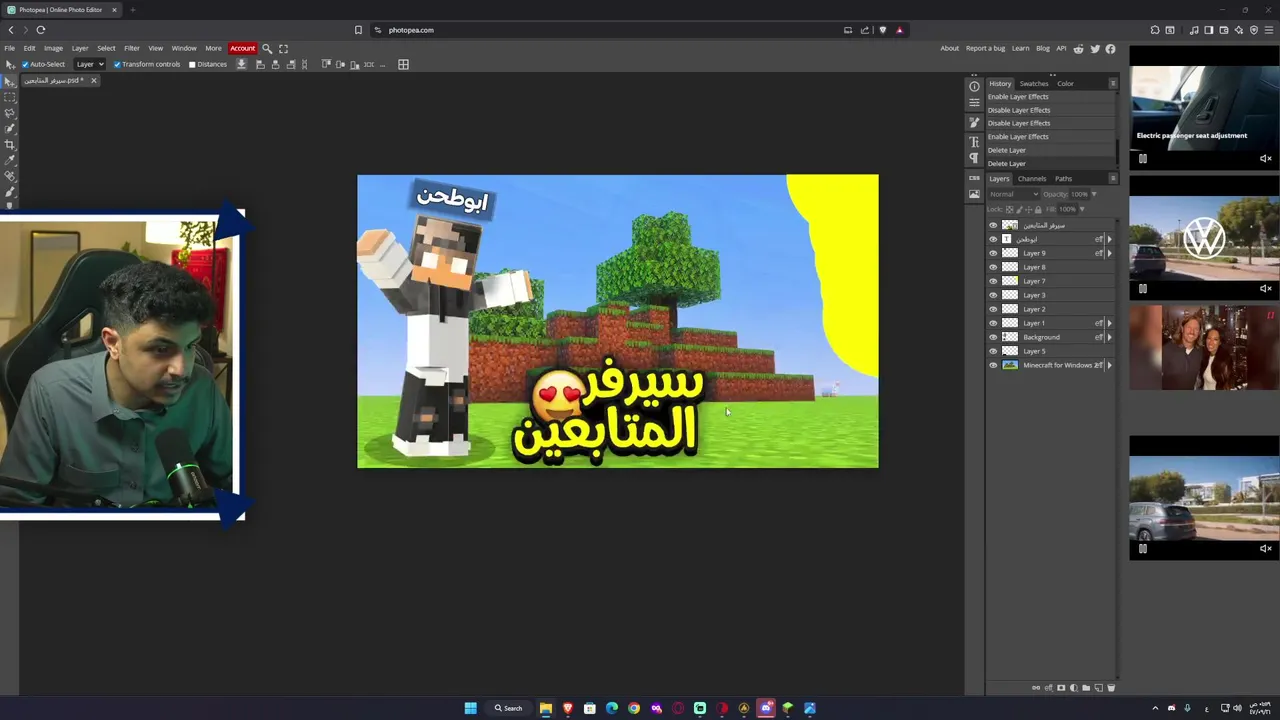Open Photopea's Facebook page icon
Screen dimensions: 1280x720
click(1110, 48)
